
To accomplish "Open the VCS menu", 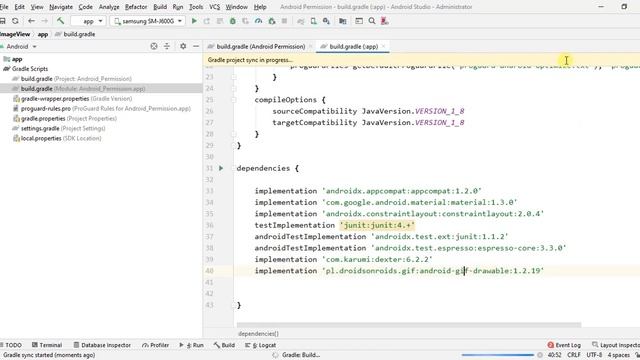I will [214, 7].
